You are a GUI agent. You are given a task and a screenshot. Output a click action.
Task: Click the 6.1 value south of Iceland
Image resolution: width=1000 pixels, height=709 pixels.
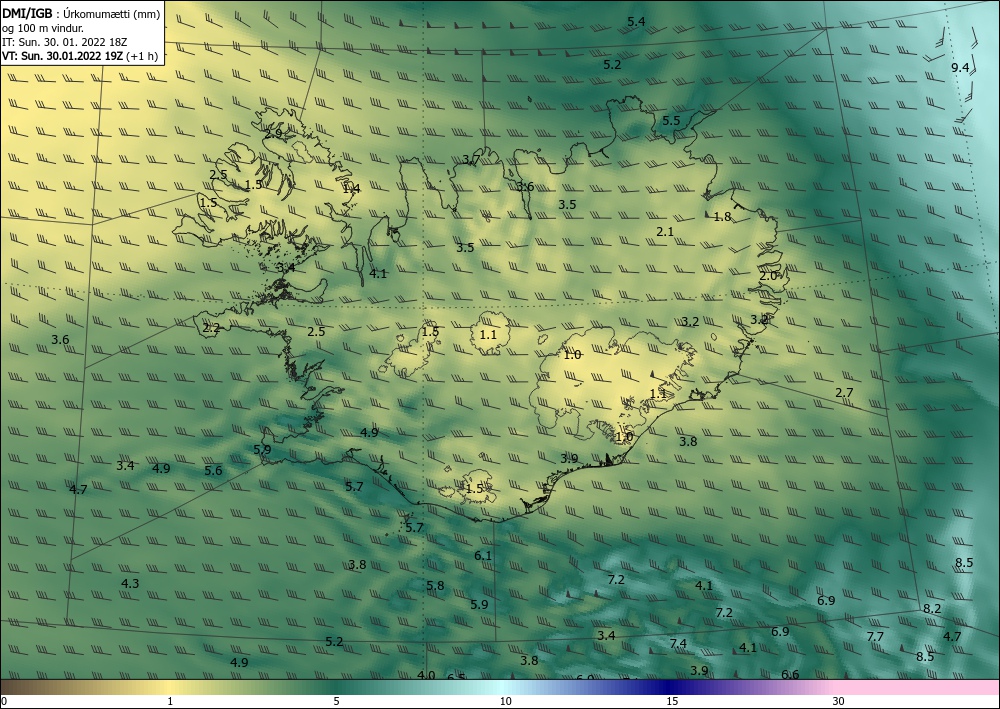click(483, 555)
